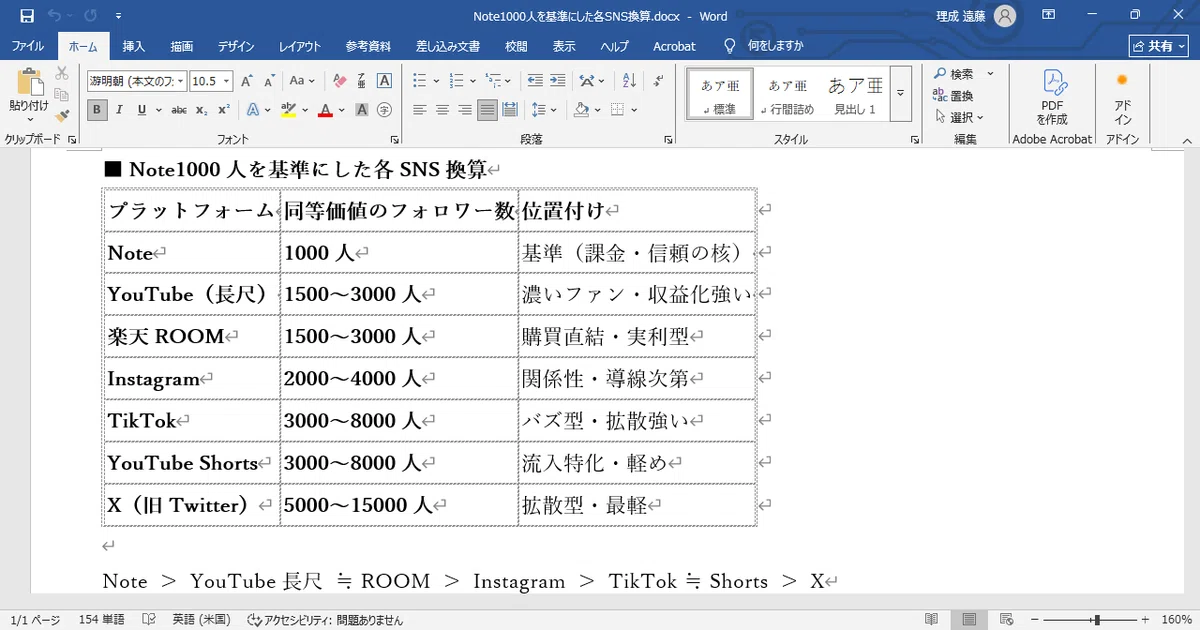Click 何をしますか tell-me search box
Screen dimensions: 1200x630
coord(764,46)
